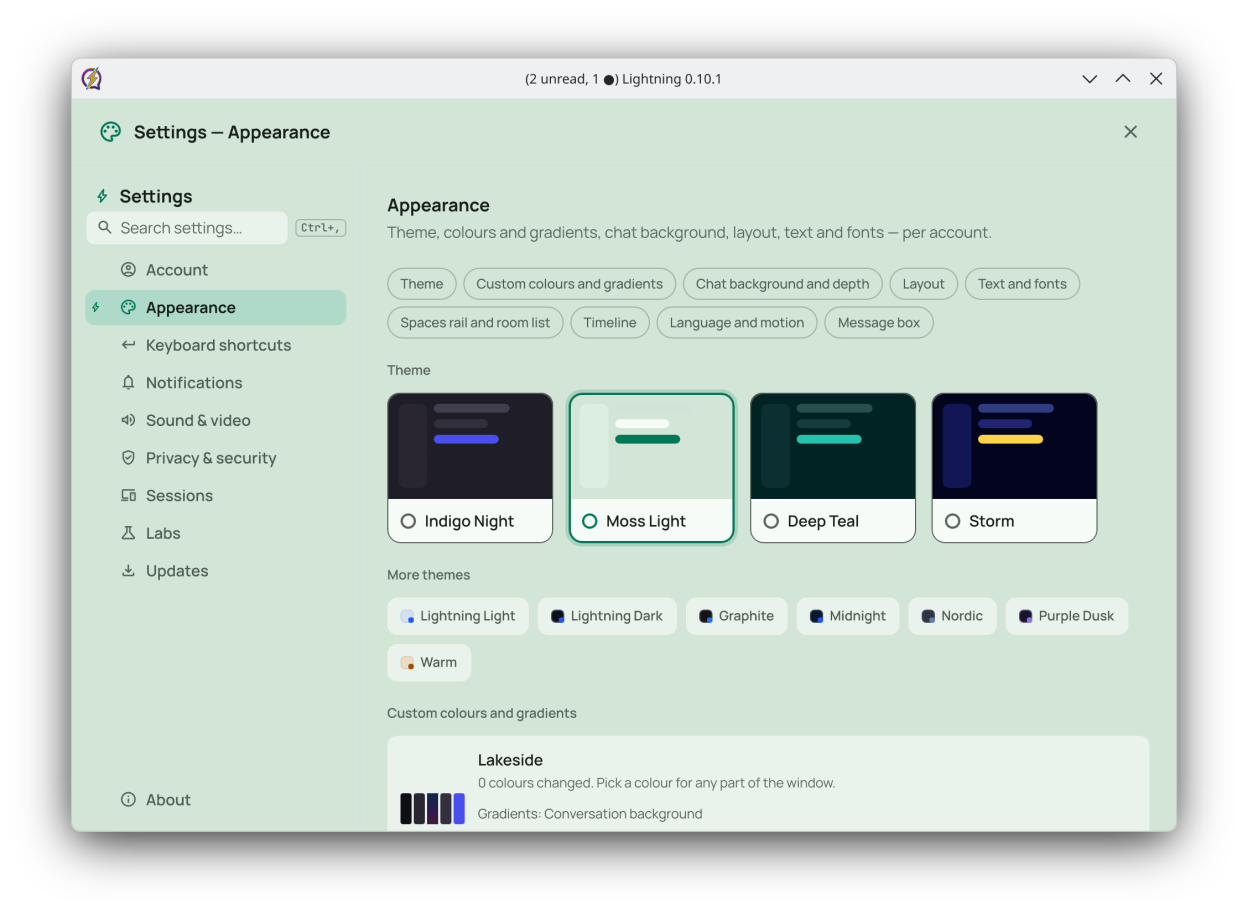Screen dimensions: 1248x916
Task: Jump to the Theme section chip
Action: pos(422,284)
